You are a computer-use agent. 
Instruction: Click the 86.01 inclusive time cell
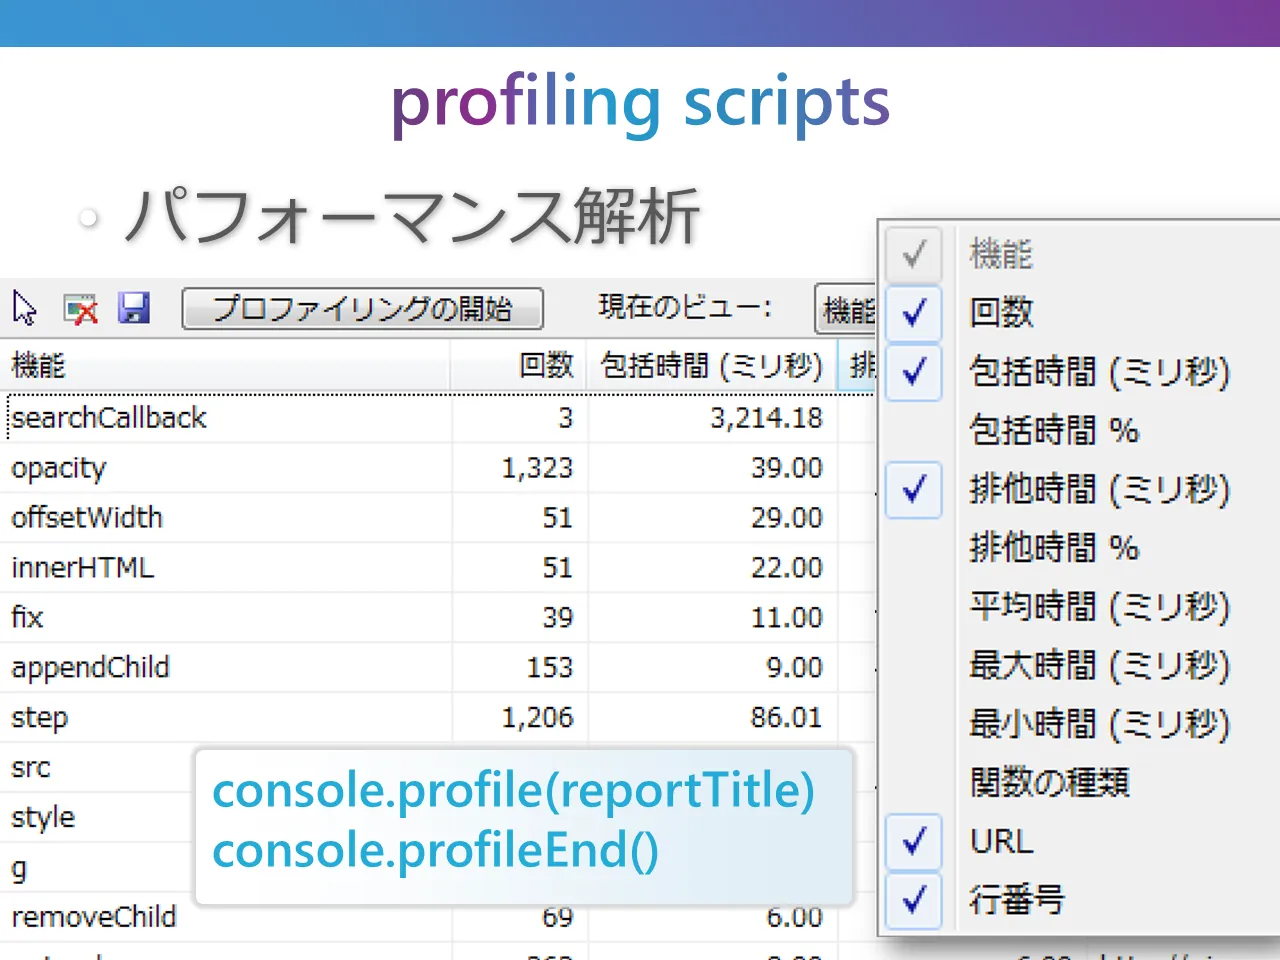[x=787, y=718]
